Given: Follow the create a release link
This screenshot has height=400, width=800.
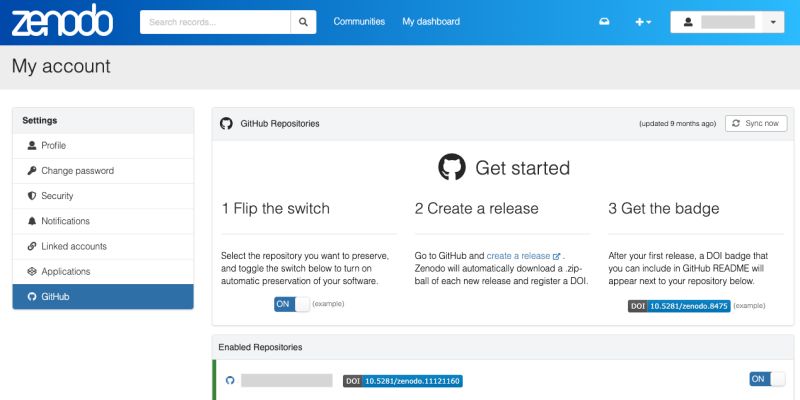Looking at the screenshot, I should 518,256.
